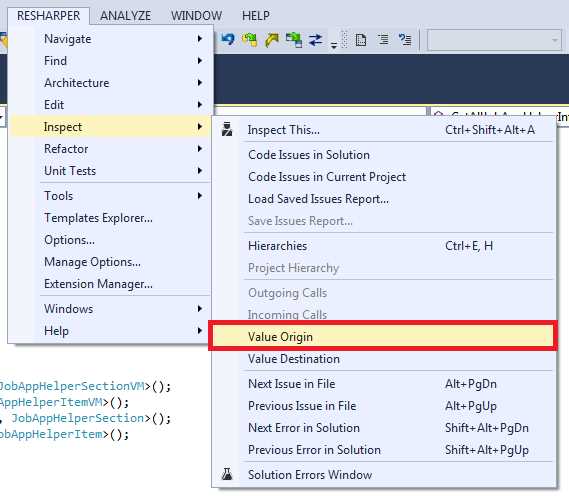Image resolution: width=569 pixels, height=500 pixels.
Task: Click the document page toolbar icon
Action: click(x=361, y=40)
